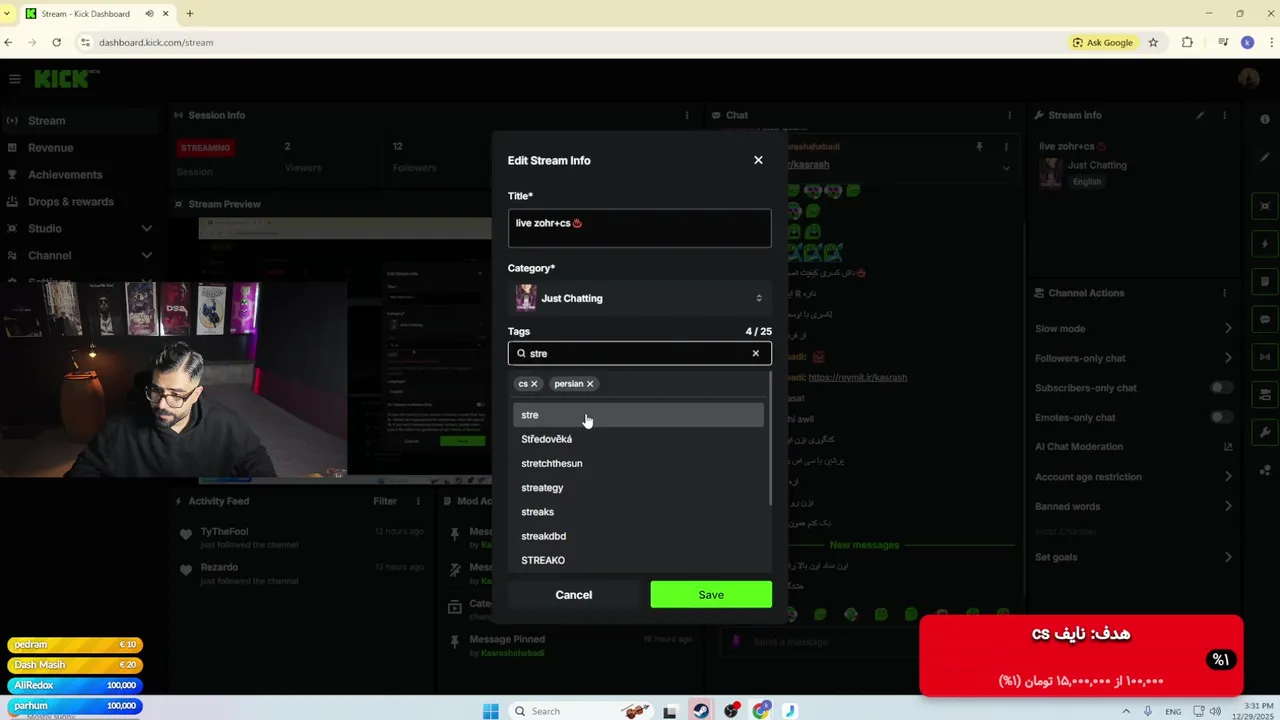Image resolution: width=1280 pixels, height=720 pixels.
Task: Select the 'streategy' tag suggestion
Action: (x=638, y=488)
